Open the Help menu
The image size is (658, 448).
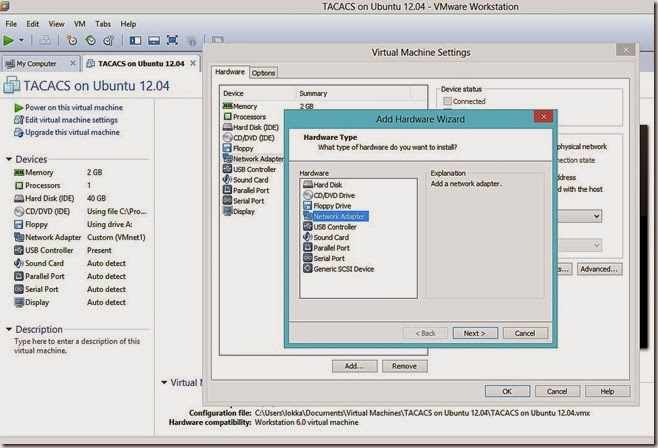click(x=128, y=24)
